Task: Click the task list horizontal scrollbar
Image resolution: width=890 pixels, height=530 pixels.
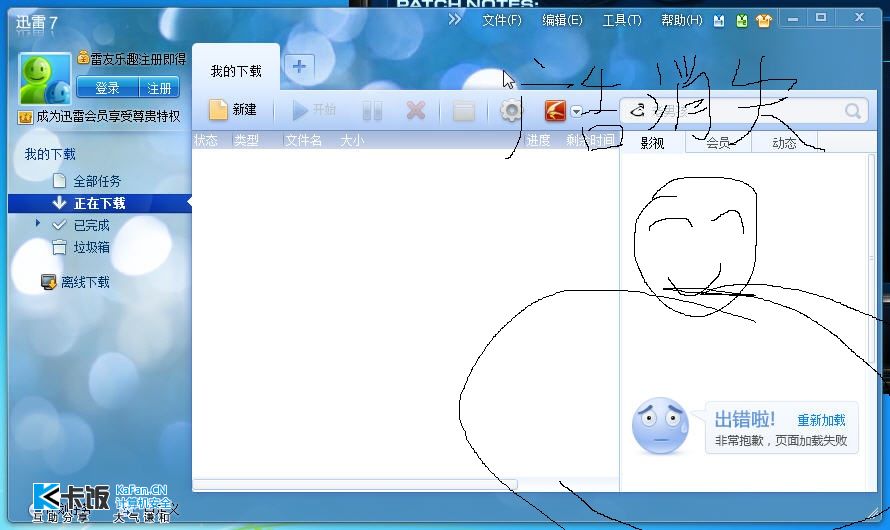Action: click(x=355, y=484)
